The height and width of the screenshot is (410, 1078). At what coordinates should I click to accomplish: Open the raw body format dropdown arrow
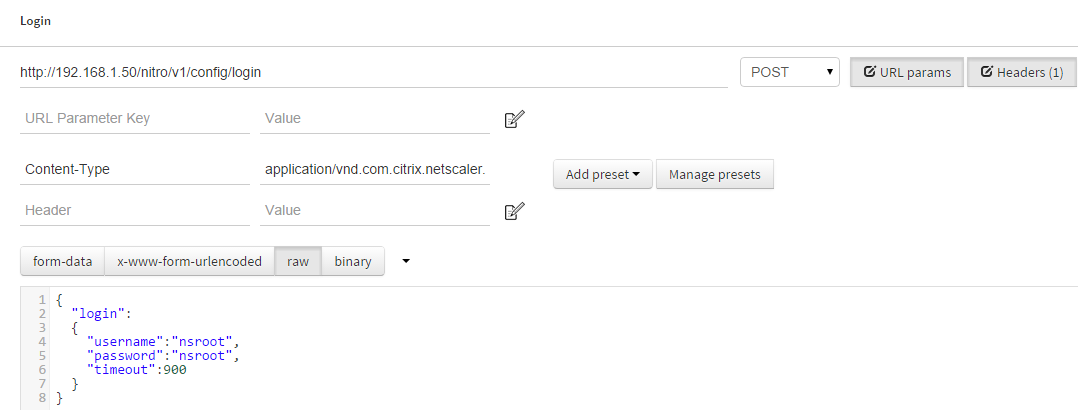(x=405, y=262)
